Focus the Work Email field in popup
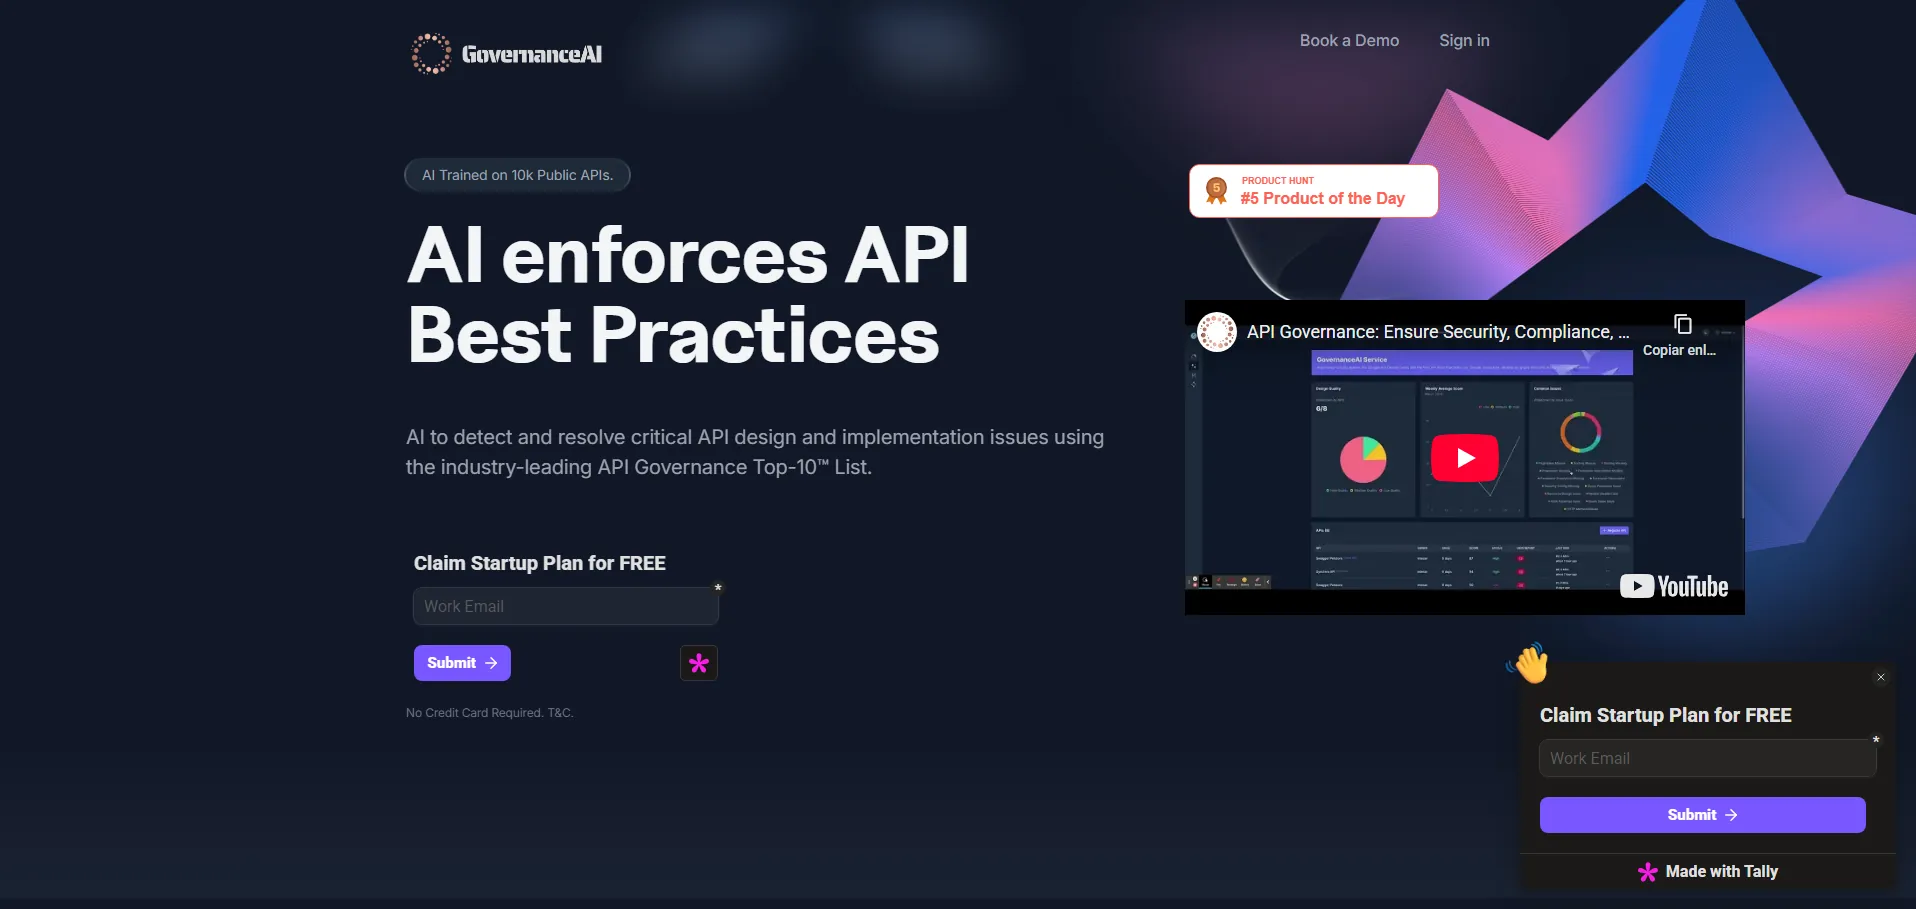The height and width of the screenshot is (909, 1916). click(1707, 759)
